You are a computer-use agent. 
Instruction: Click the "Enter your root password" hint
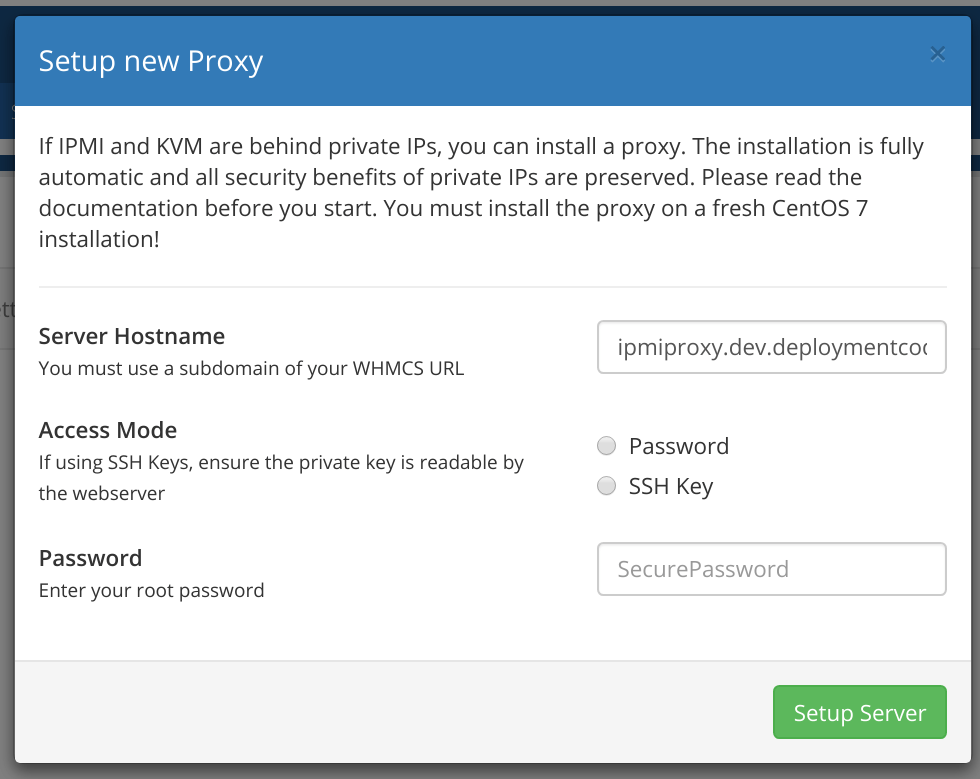click(x=151, y=590)
